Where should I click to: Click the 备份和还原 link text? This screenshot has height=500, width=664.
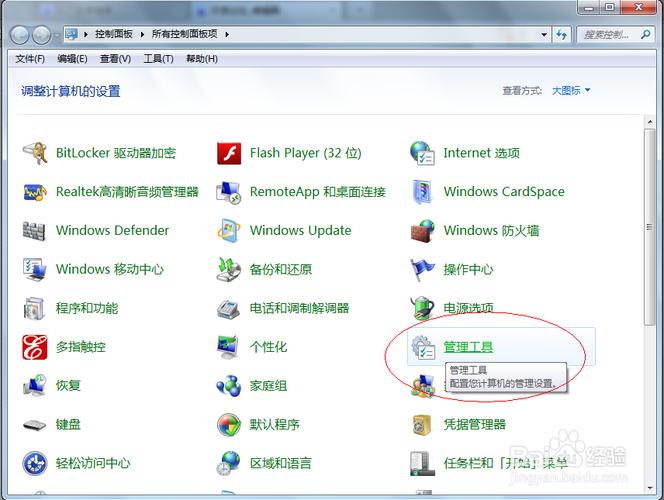[x=281, y=269]
